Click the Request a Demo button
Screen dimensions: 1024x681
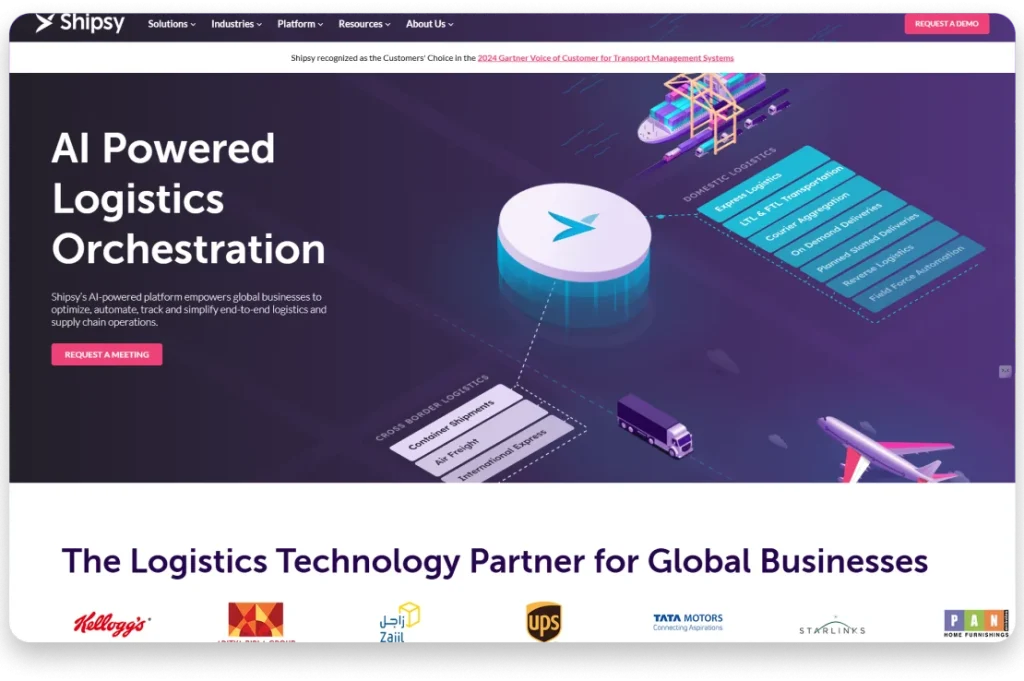click(946, 24)
